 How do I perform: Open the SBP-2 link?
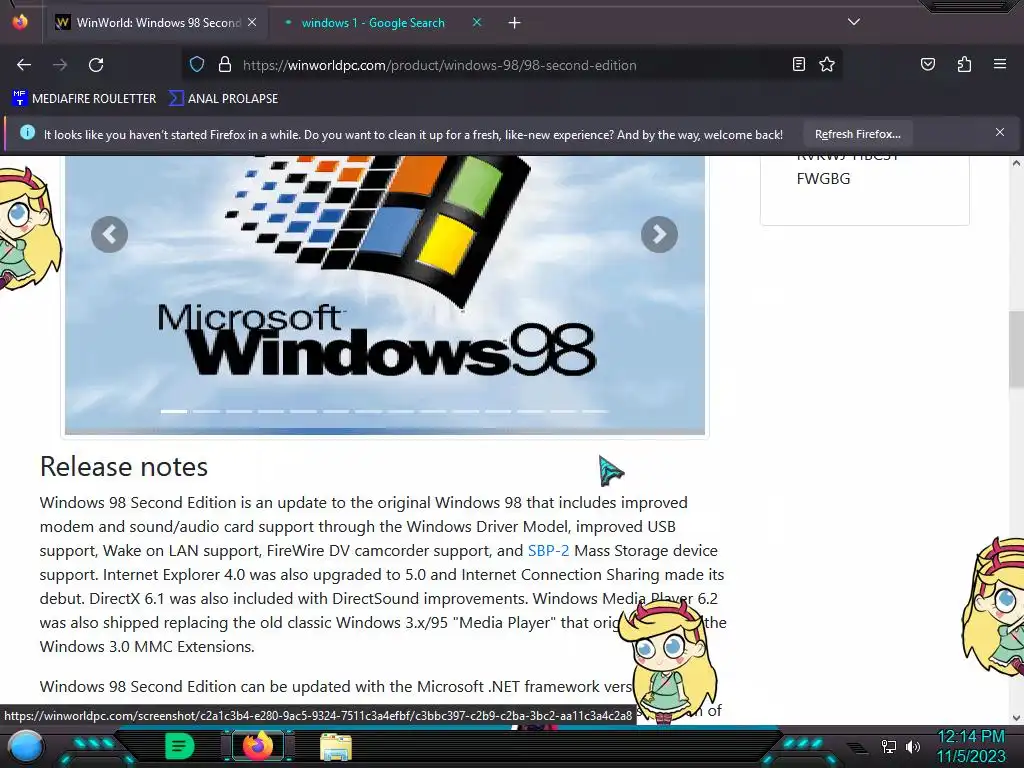[548, 551]
